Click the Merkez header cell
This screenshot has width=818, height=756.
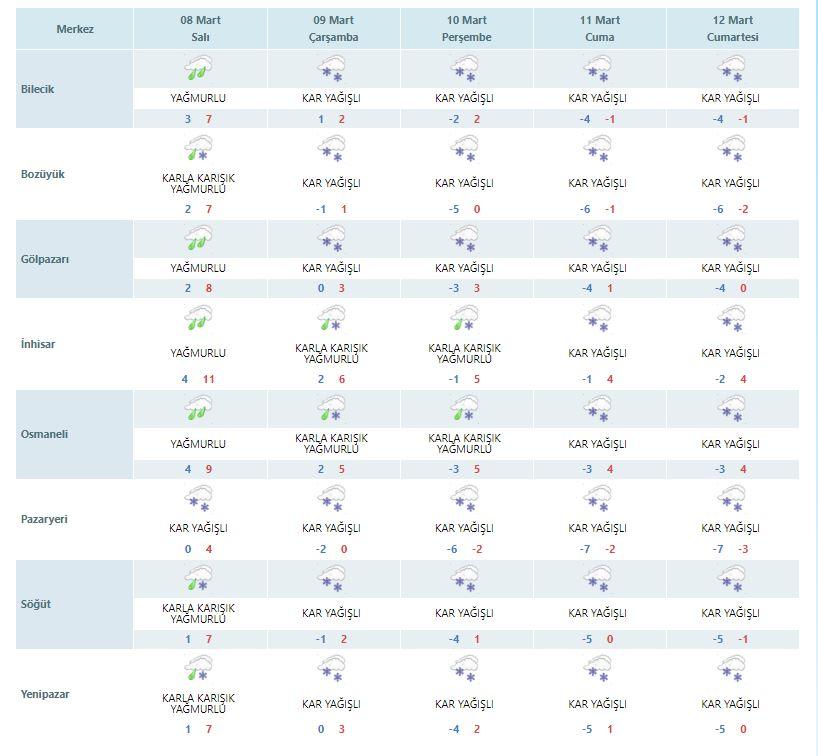tap(75, 29)
